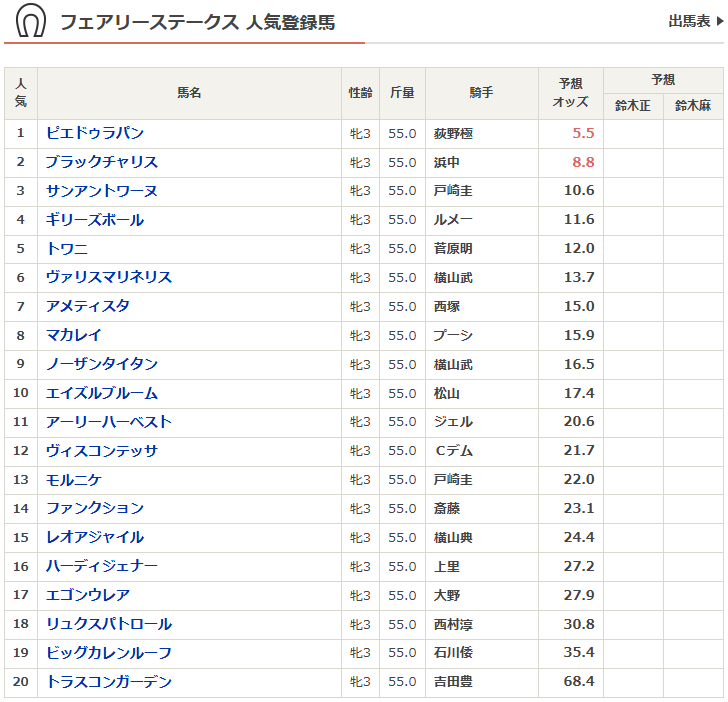Open アーリーハーベスト horse page
The height and width of the screenshot is (702, 728).
pyautogui.click(x=108, y=422)
